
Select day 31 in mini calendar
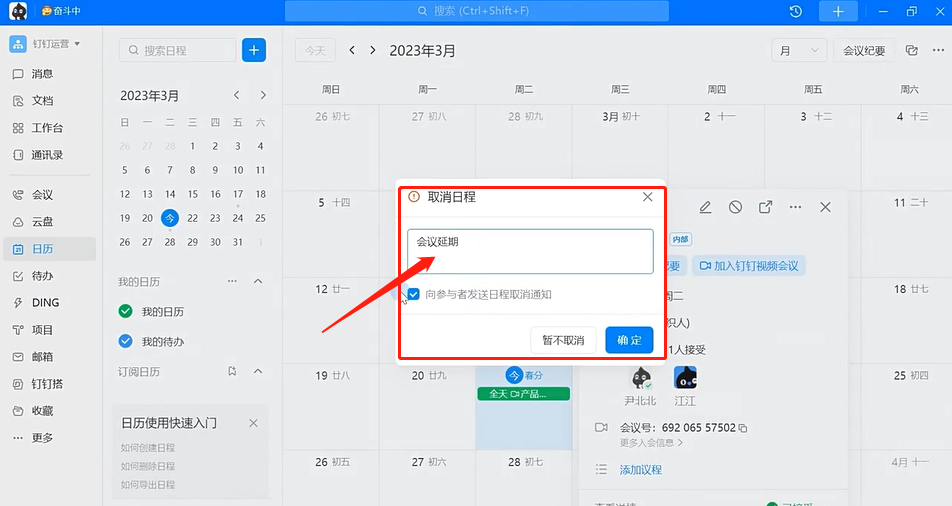238,242
